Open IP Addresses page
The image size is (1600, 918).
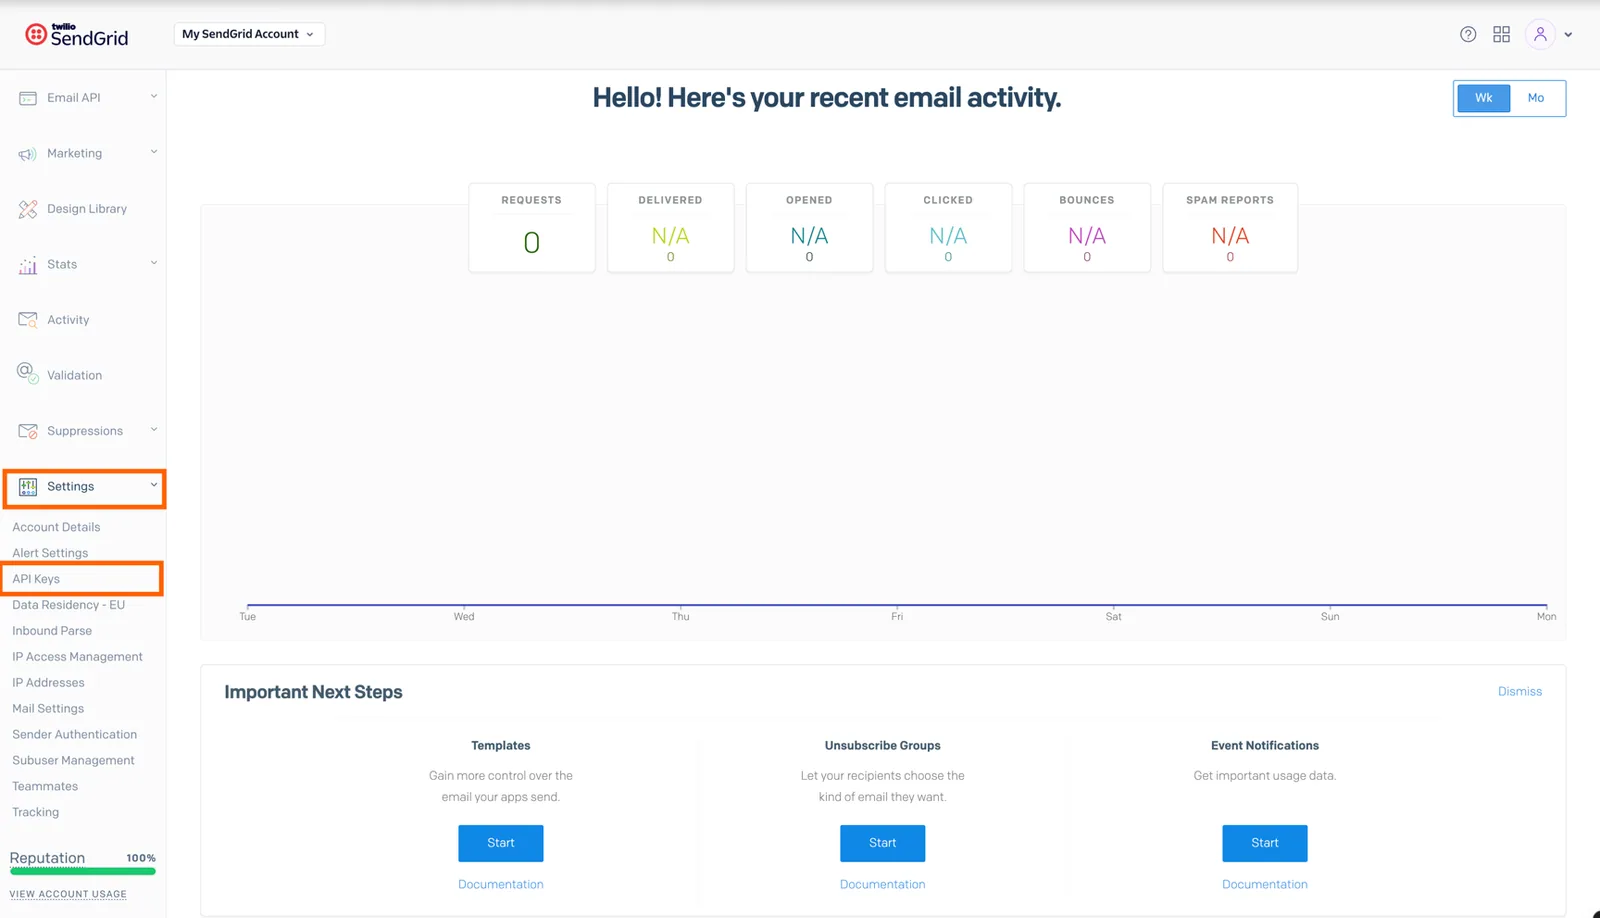pyautogui.click(x=48, y=683)
